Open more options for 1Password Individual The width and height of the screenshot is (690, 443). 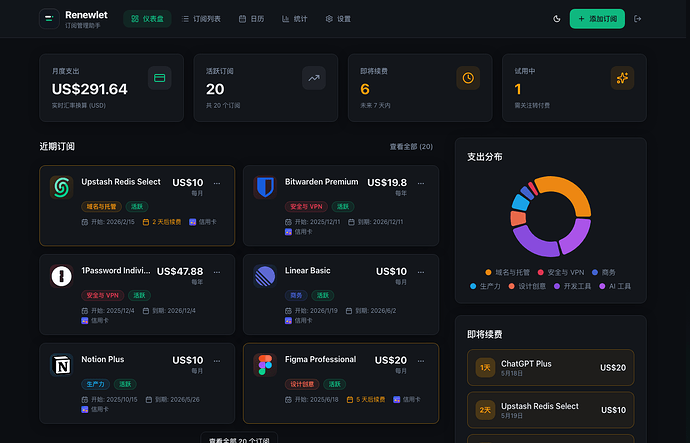coord(217,272)
